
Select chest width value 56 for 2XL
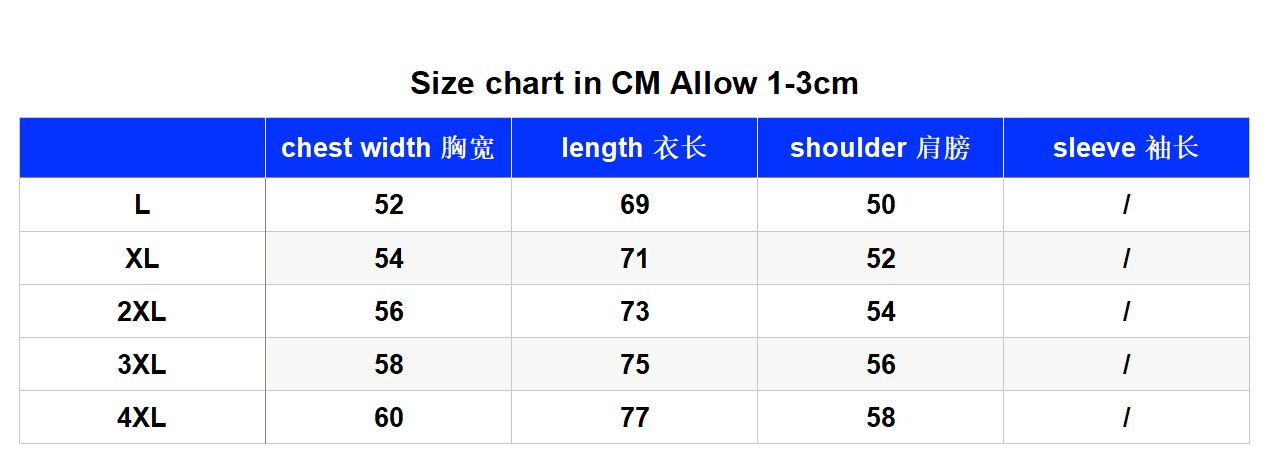coord(388,311)
